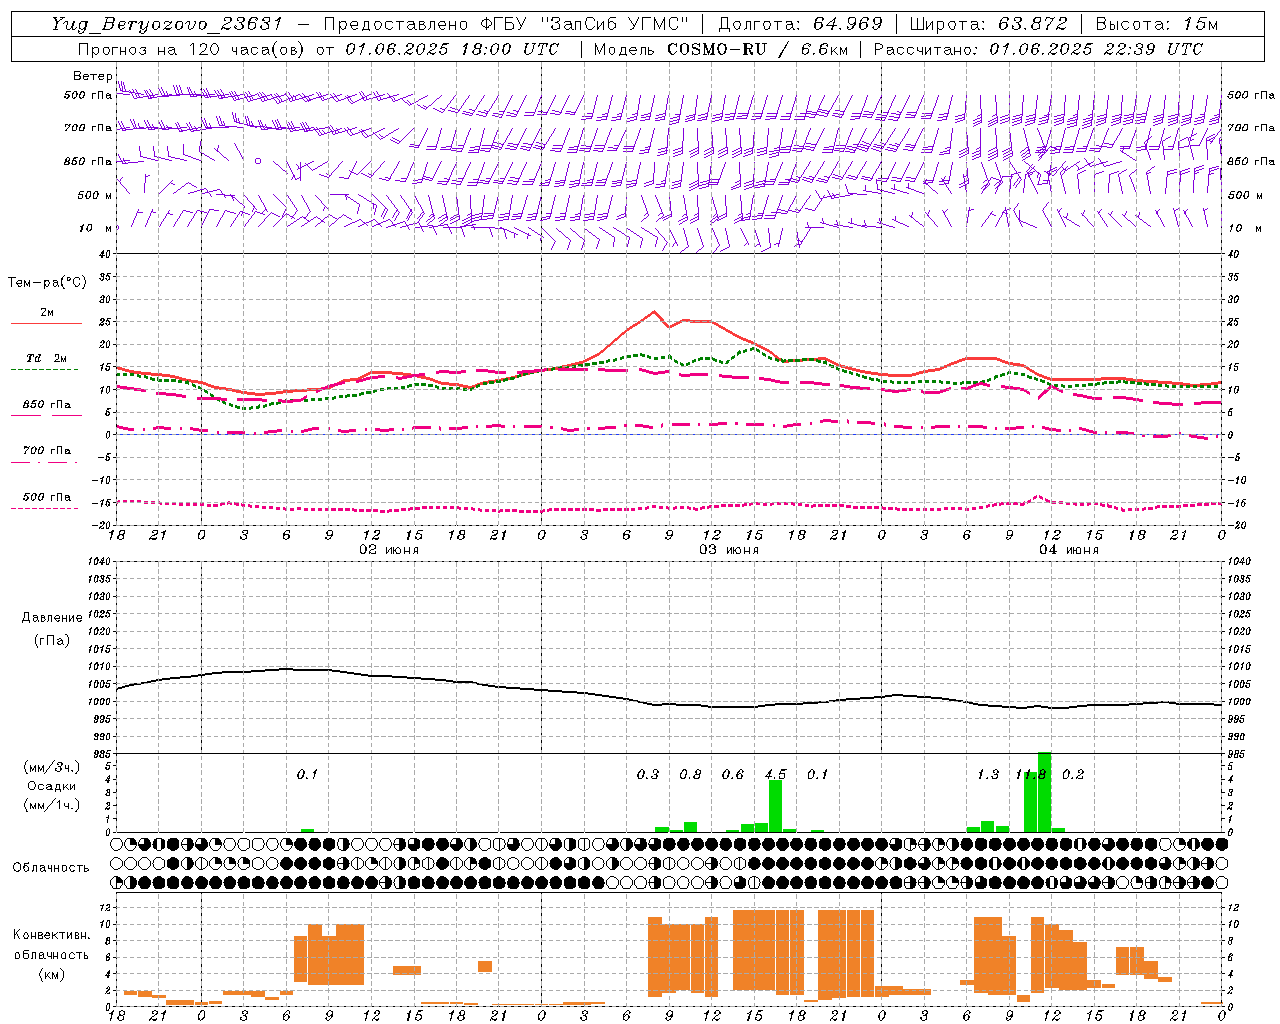Click the longitude value Долгота: 64.969
Screen dimensions: 1280x1024
tap(800, 24)
